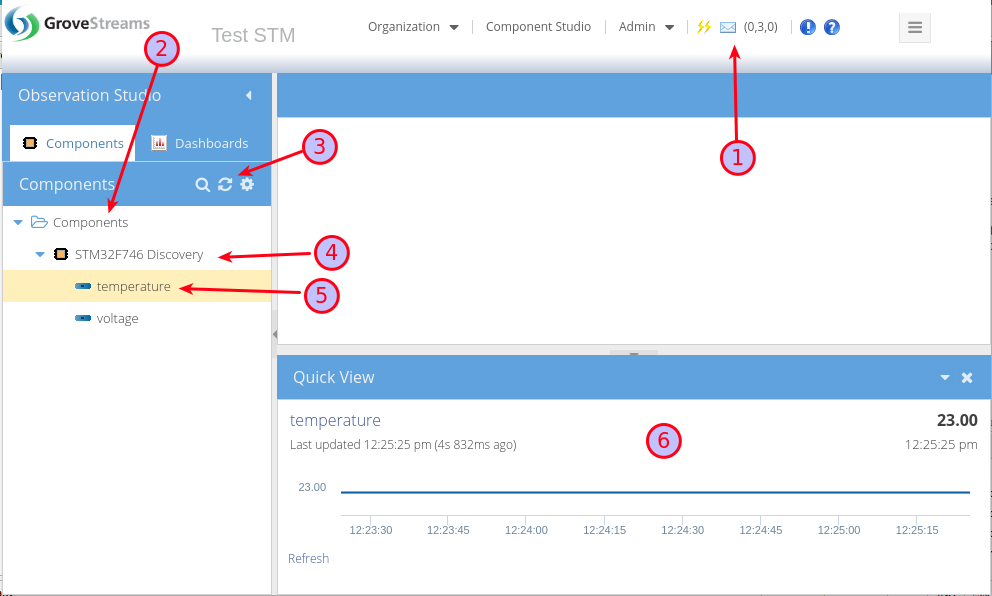Open the Admin dropdown menu
The height and width of the screenshot is (596, 992).
[x=646, y=27]
